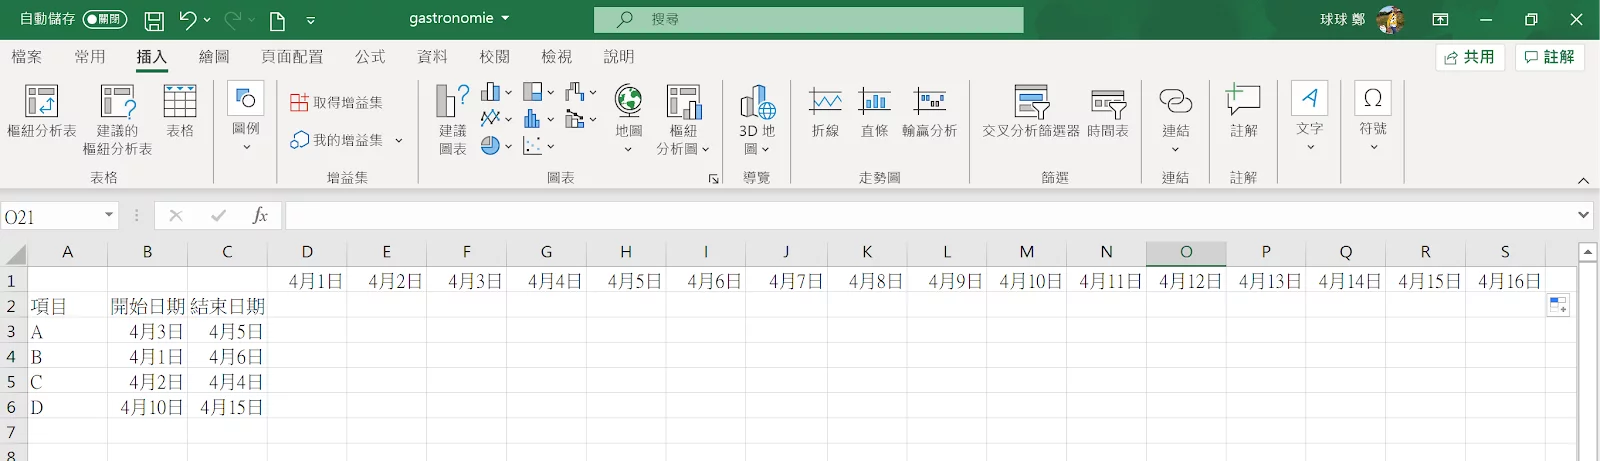
Task: Click 取得增益集 button
Action: point(337,102)
